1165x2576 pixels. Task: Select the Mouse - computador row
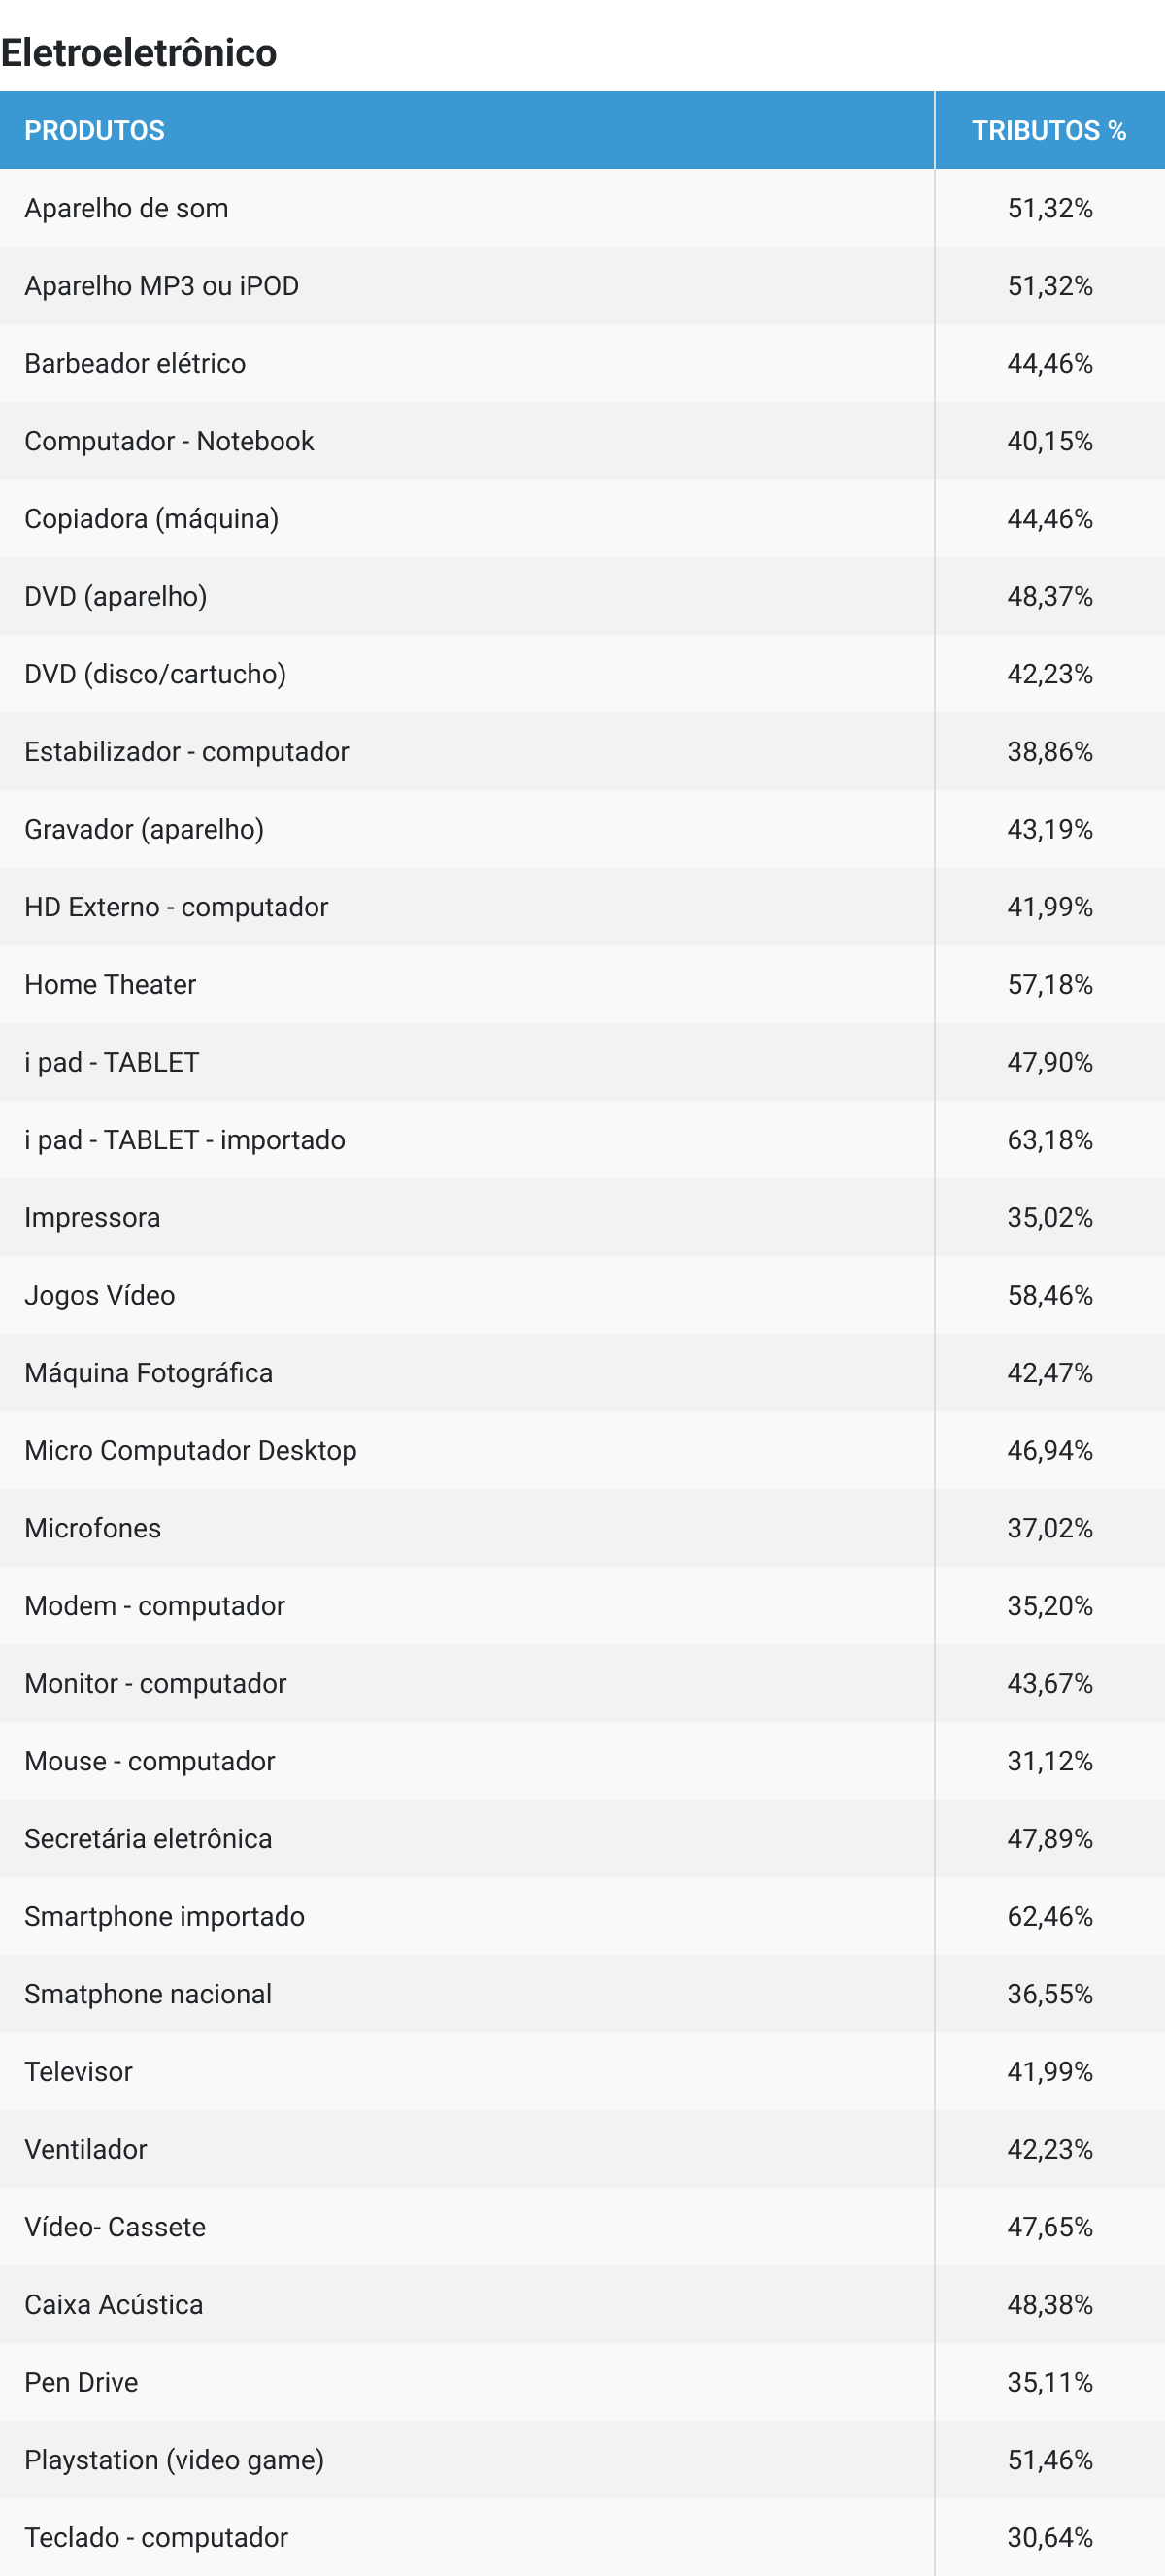click(582, 1761)
